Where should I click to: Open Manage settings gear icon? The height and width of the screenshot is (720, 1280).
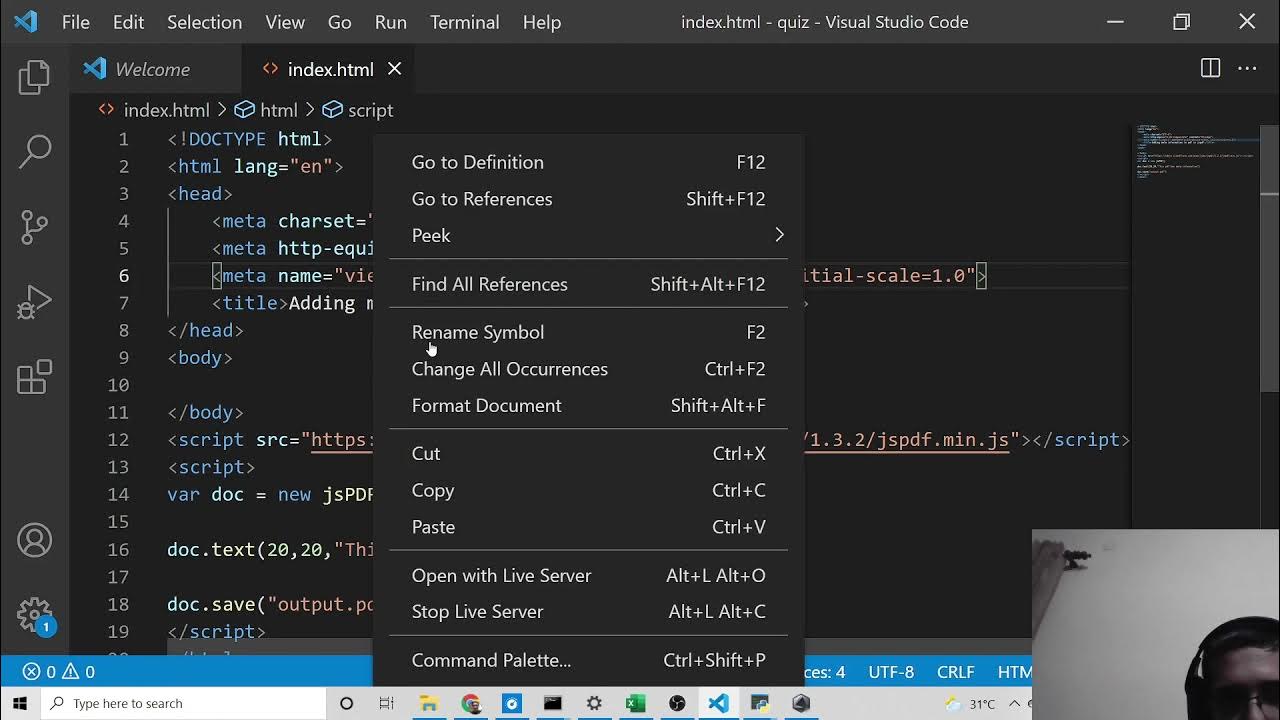click(34, 614)
